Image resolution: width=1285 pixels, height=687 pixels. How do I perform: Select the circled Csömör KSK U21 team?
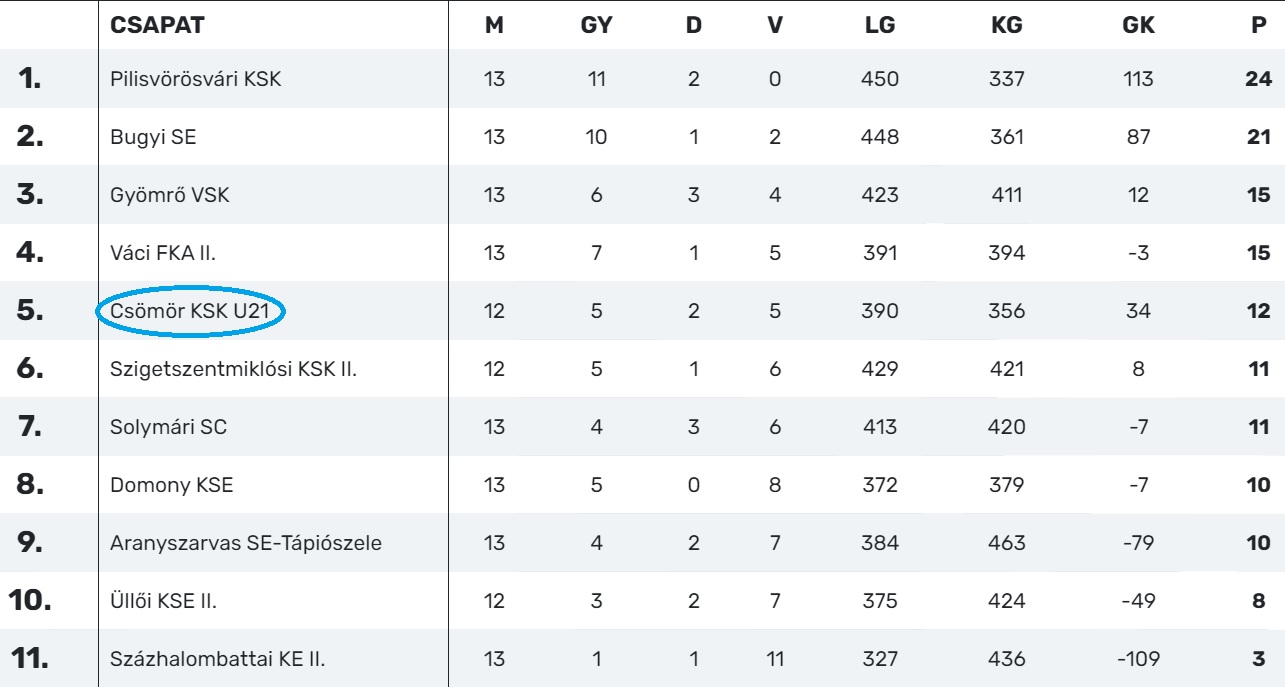click(190, 312)
